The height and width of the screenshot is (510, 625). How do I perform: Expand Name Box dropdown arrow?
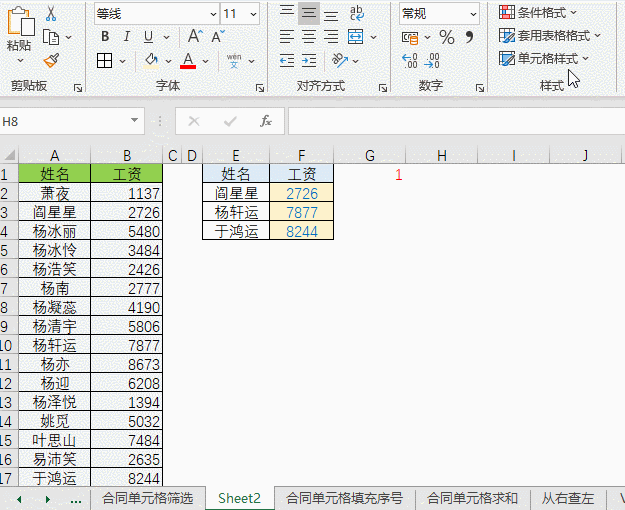[x=134, y=120]
